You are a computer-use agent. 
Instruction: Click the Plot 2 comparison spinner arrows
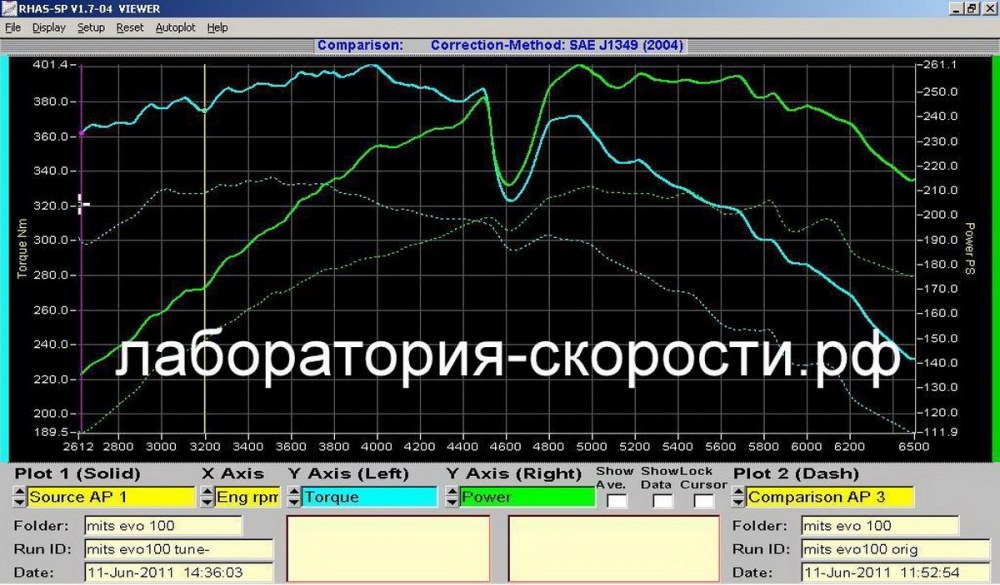tap(739, 497)
